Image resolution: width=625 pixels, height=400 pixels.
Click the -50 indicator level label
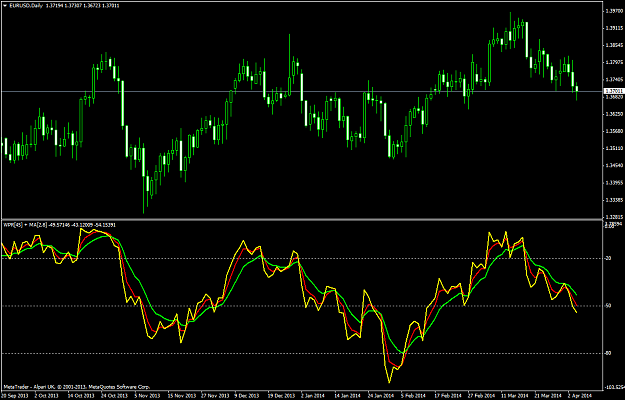click(x=607, y=306)
